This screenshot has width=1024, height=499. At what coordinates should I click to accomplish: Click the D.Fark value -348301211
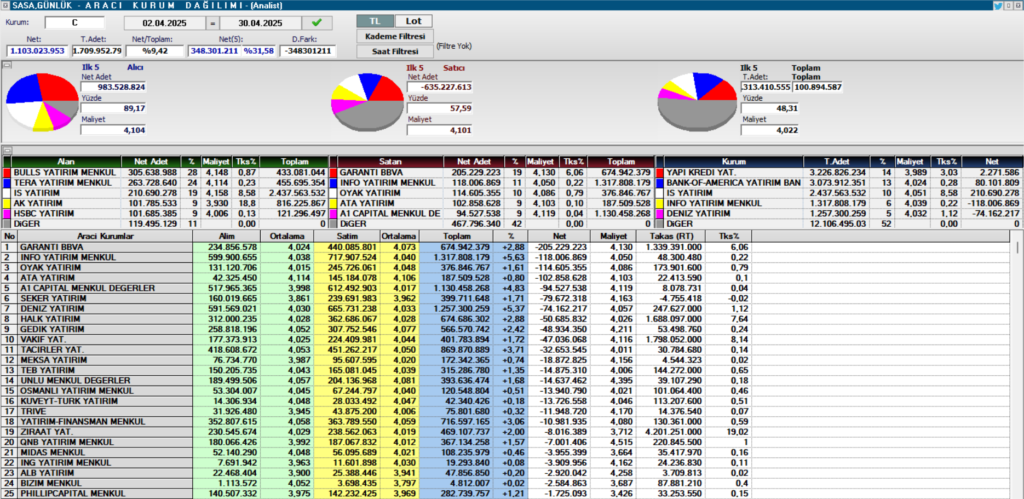click(x=307, y=51)
